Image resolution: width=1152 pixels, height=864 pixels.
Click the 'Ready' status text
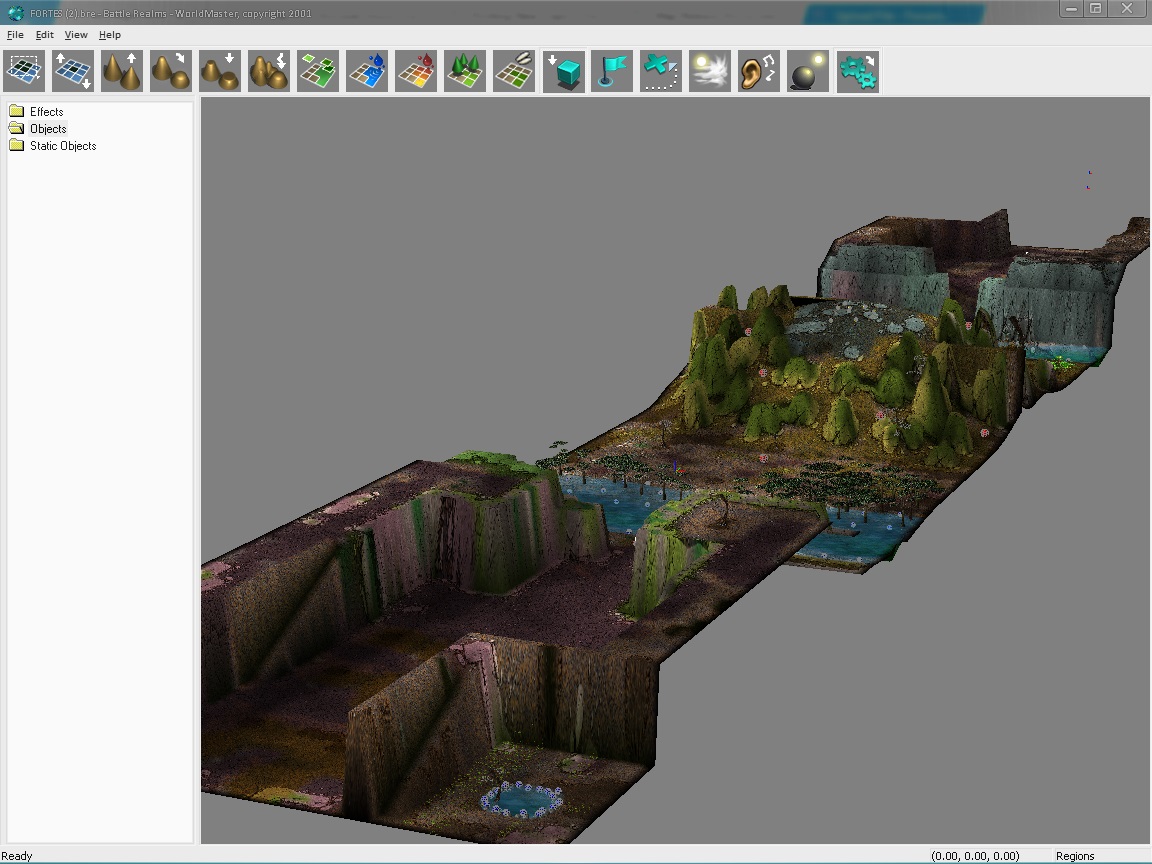point(17,856)
